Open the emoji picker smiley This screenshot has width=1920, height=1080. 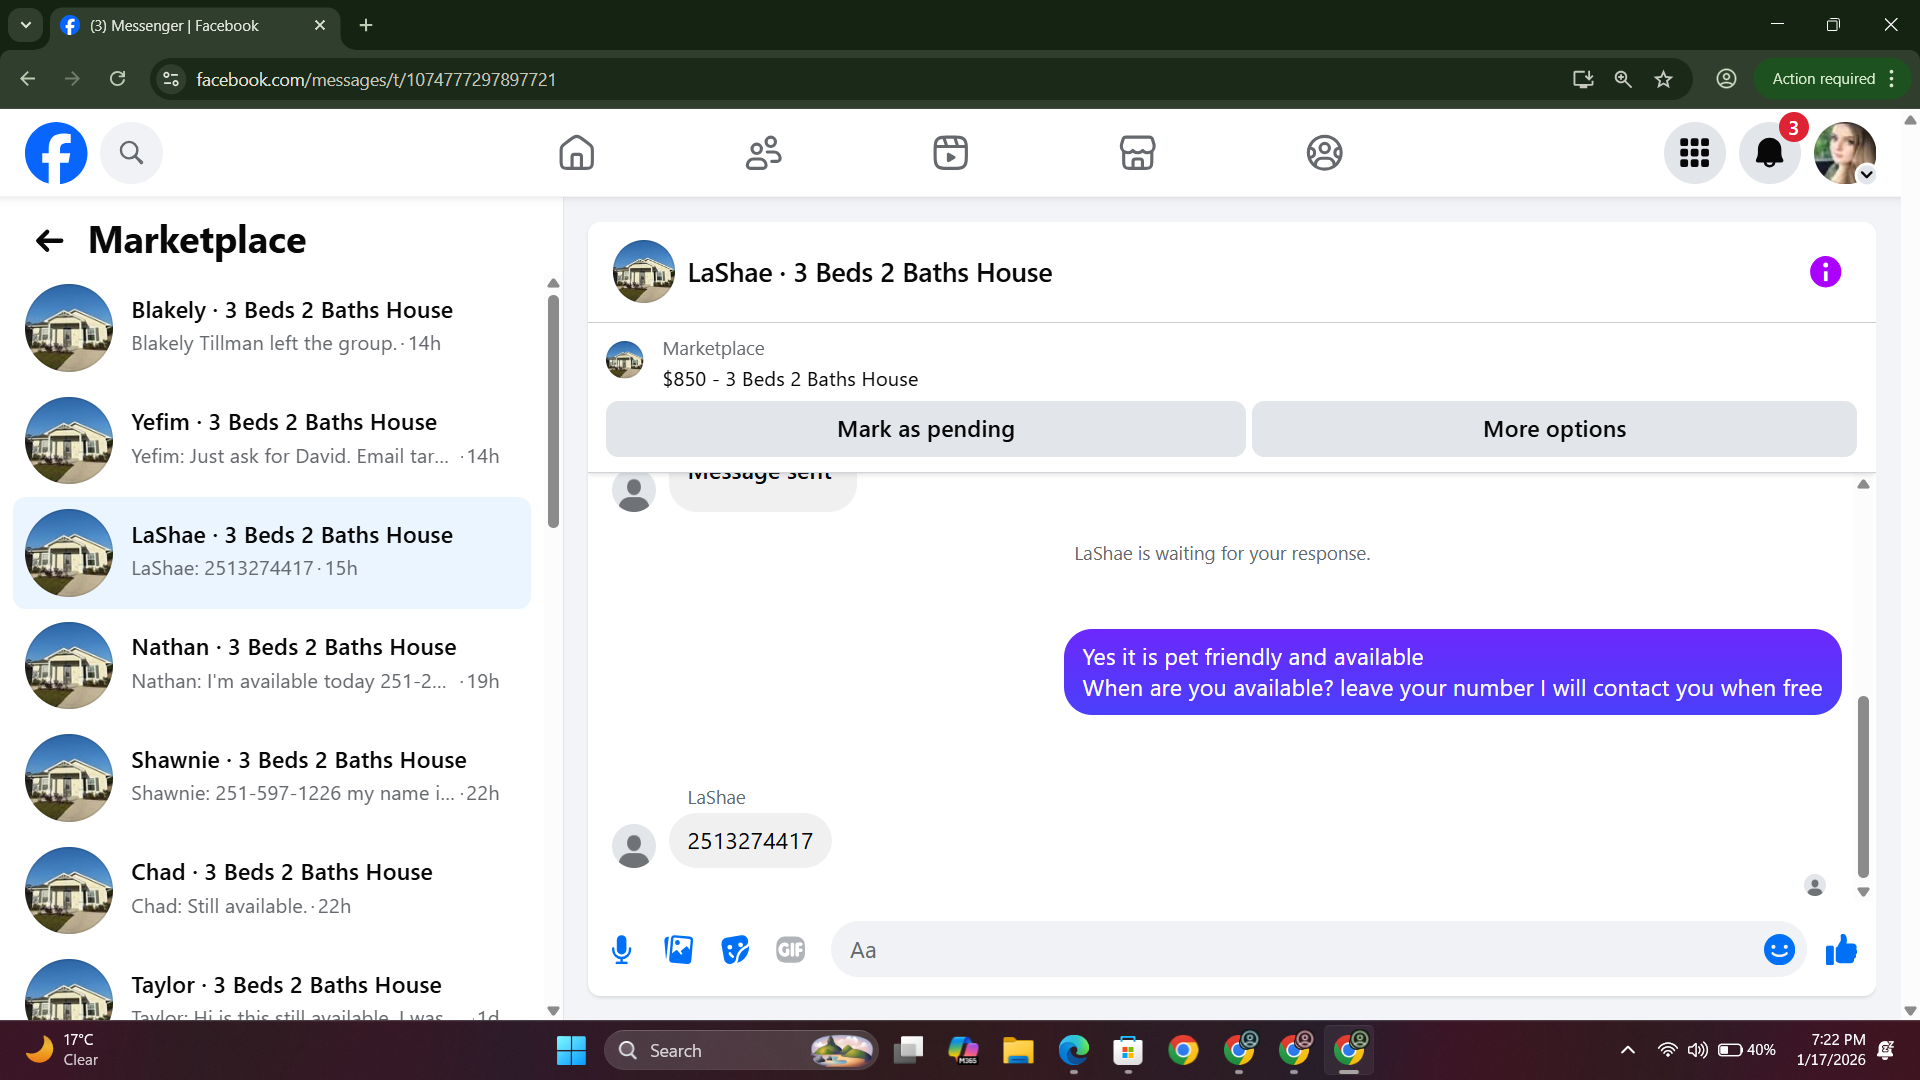tap(1779, 950)
